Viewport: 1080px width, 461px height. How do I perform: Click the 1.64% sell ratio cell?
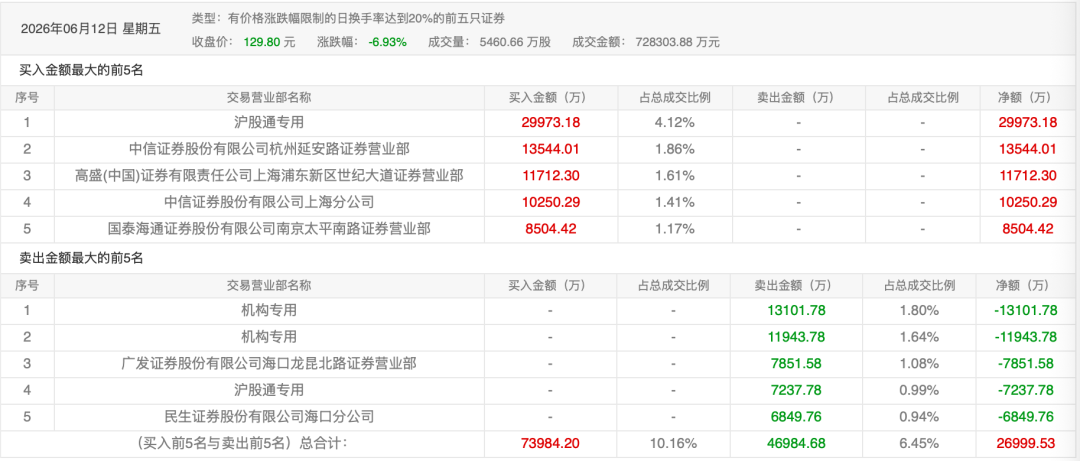pyautogui.click(x=920, y=337)
